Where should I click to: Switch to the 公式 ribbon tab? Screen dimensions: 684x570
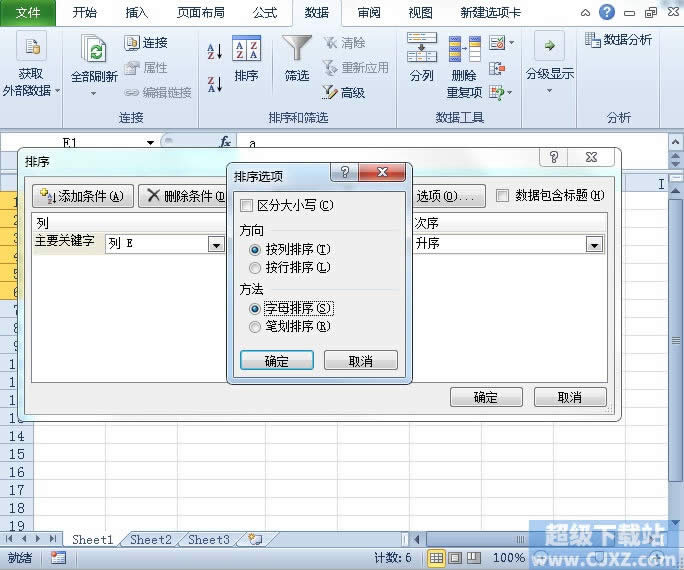(x=264, y=13)
